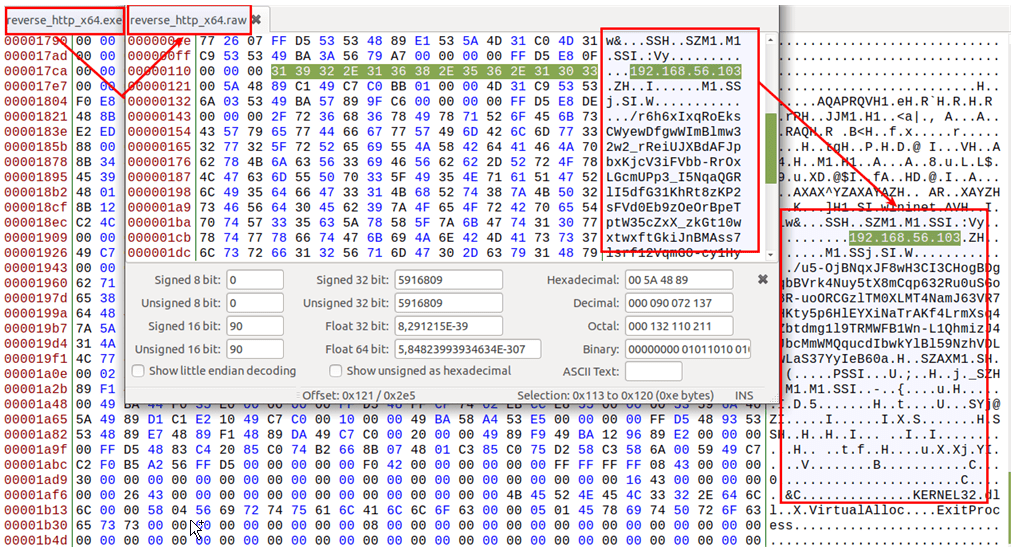The height and width of the screenshot is (557, 1016).
Task: Click the highlighted hex bytes on row 00000110
Action: pyautogui.click(x=434, y=71)
